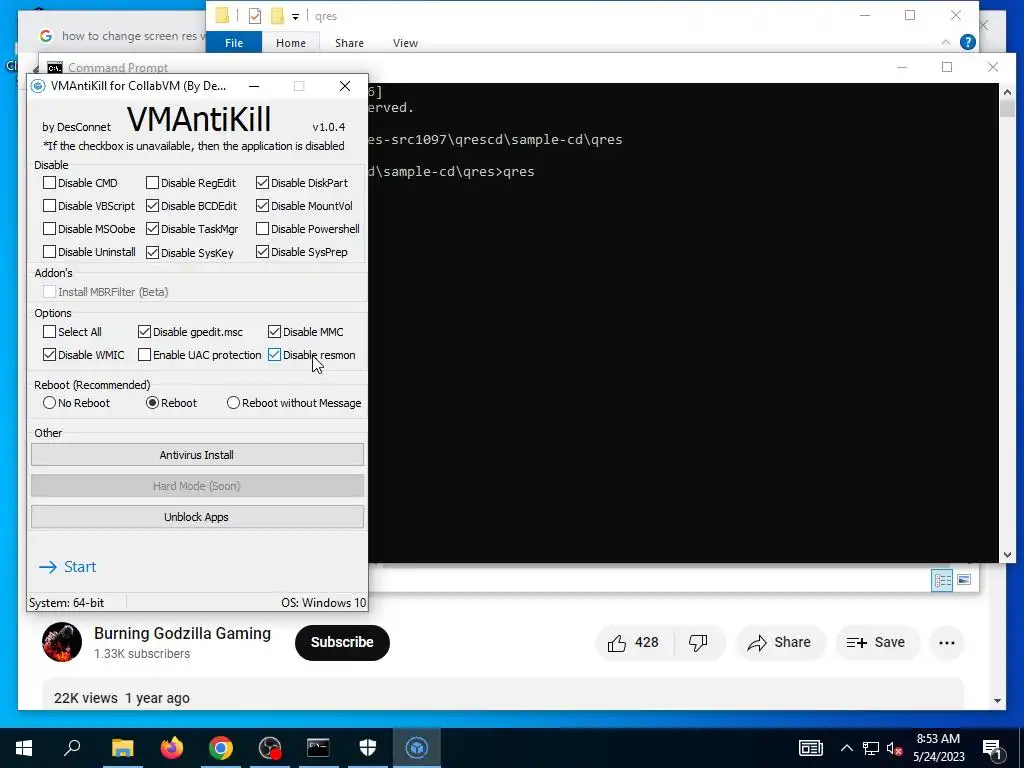Click the like thumbs-up icon

pyautogui.click(x=616, y=643)
